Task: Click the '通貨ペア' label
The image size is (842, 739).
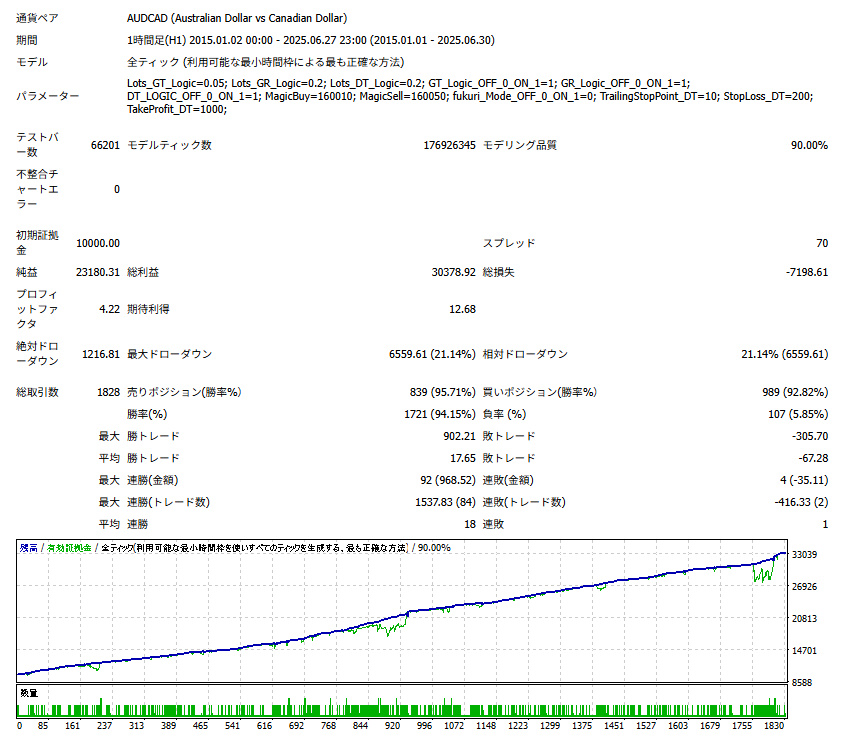Action: (x=37, y=18)
